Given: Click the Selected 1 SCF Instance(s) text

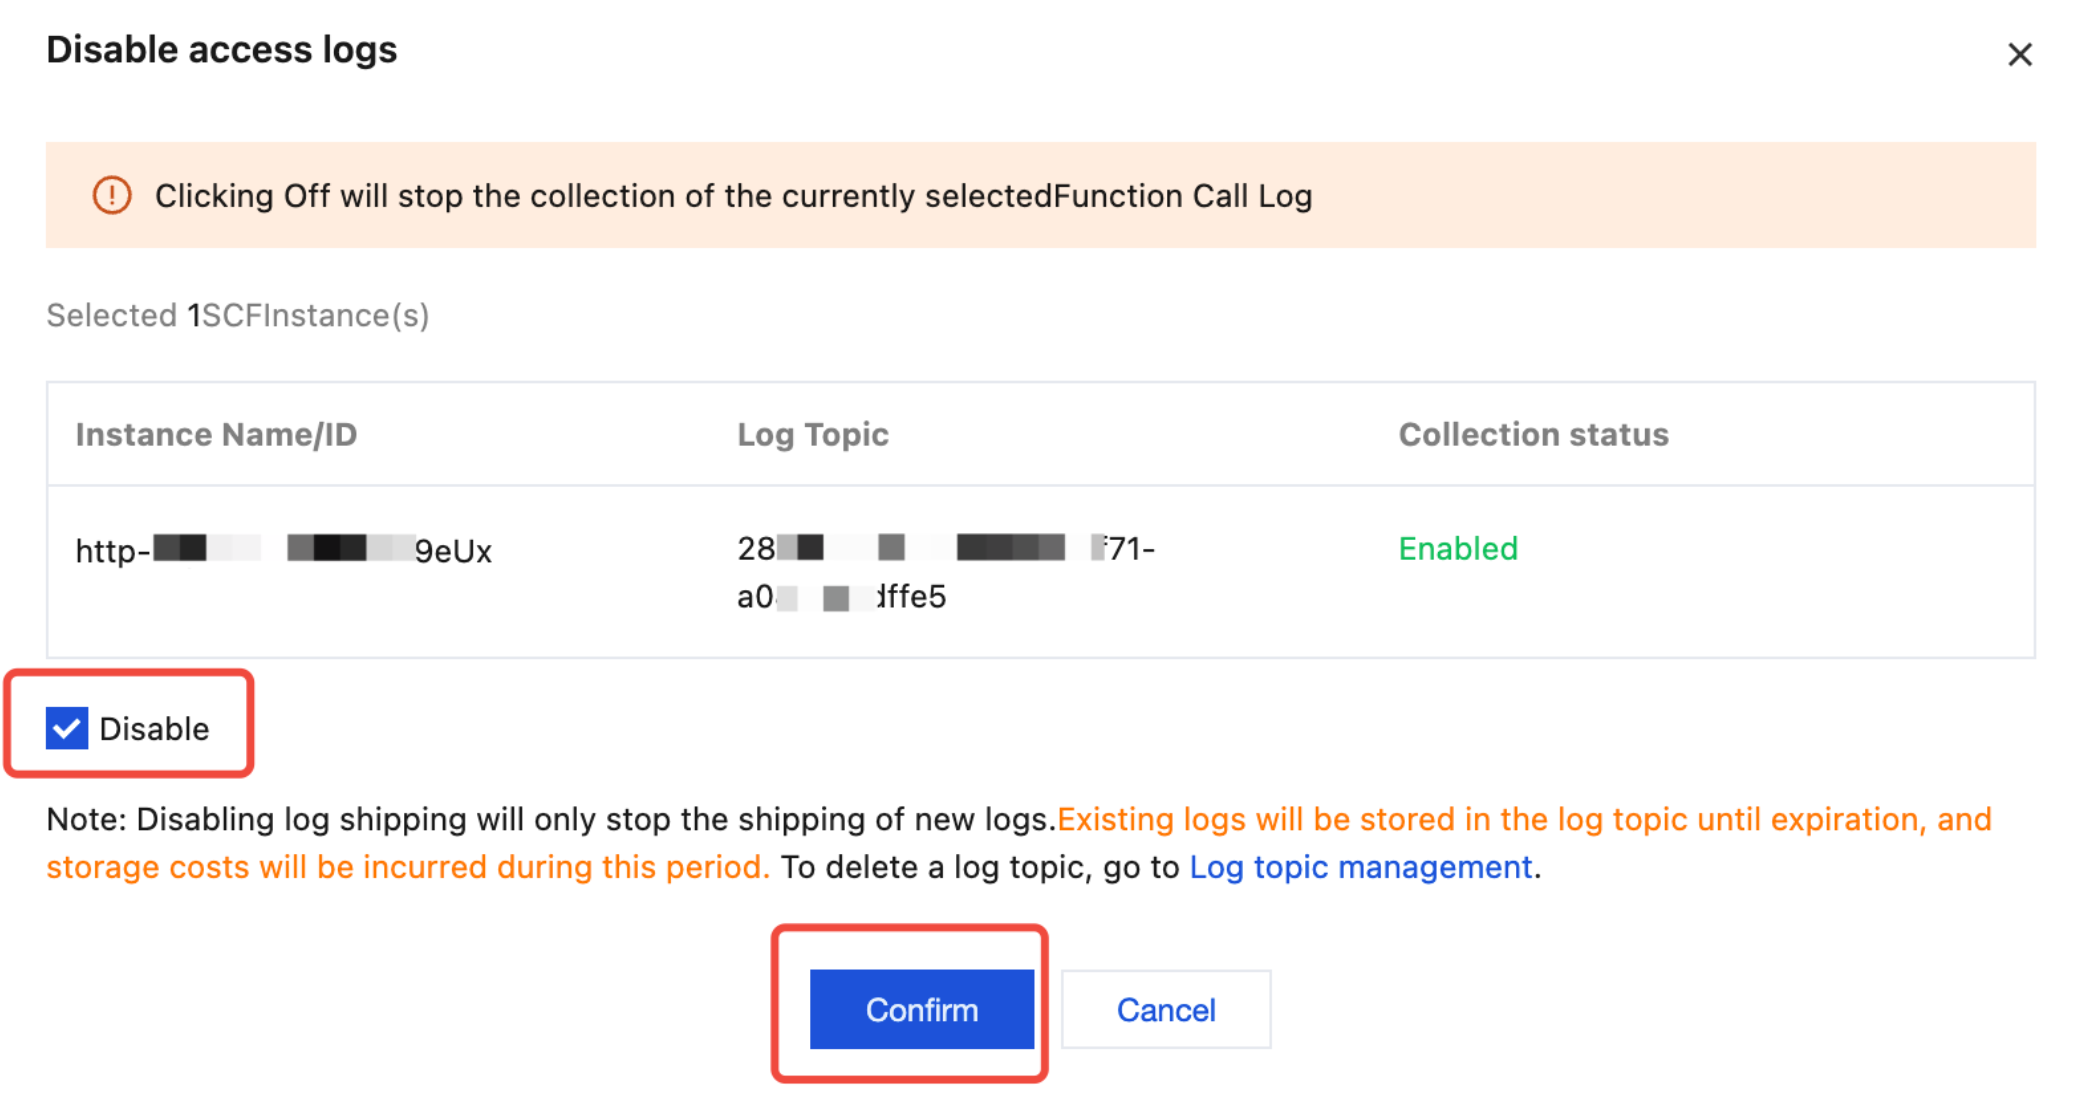Looking at the screenshot, I should pyautogui.click(x=238, y=315).
